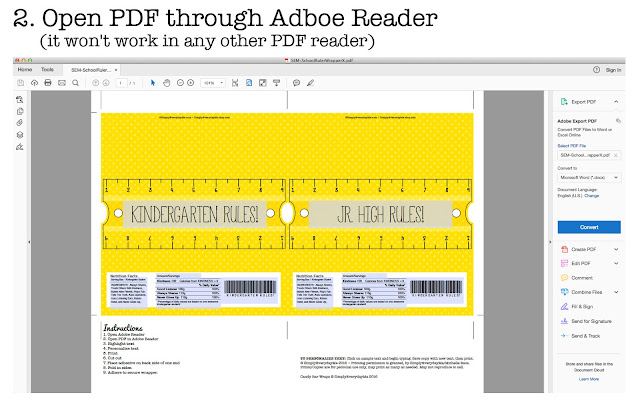Open the Send & Track tool
Screen dimensions: 640x407
585,336
